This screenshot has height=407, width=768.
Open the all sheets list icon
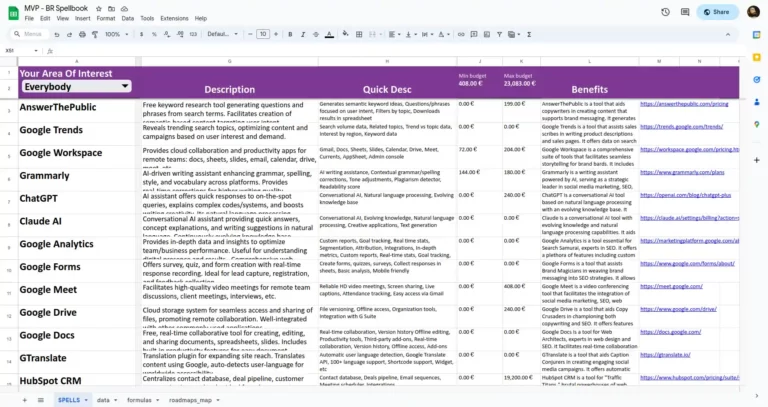point(41,400)
